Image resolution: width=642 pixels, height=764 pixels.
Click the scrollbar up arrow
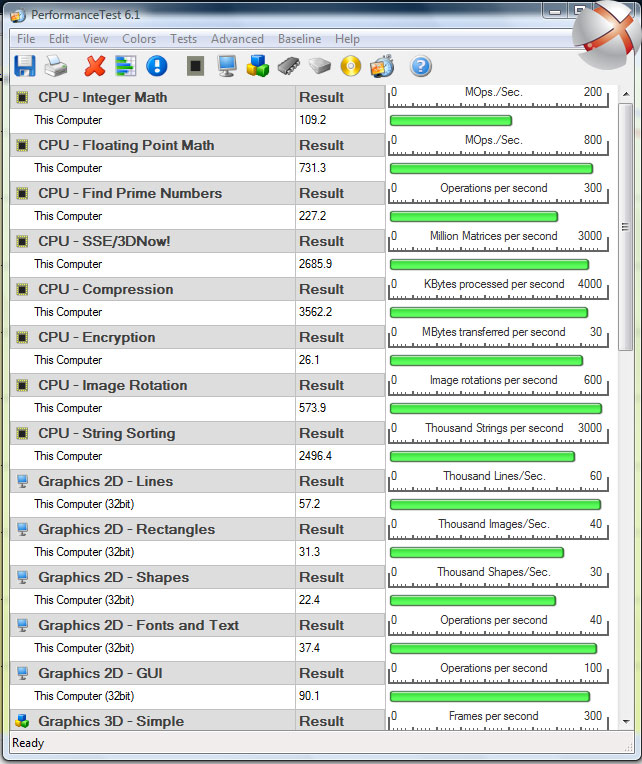click(x=626, y=94)
